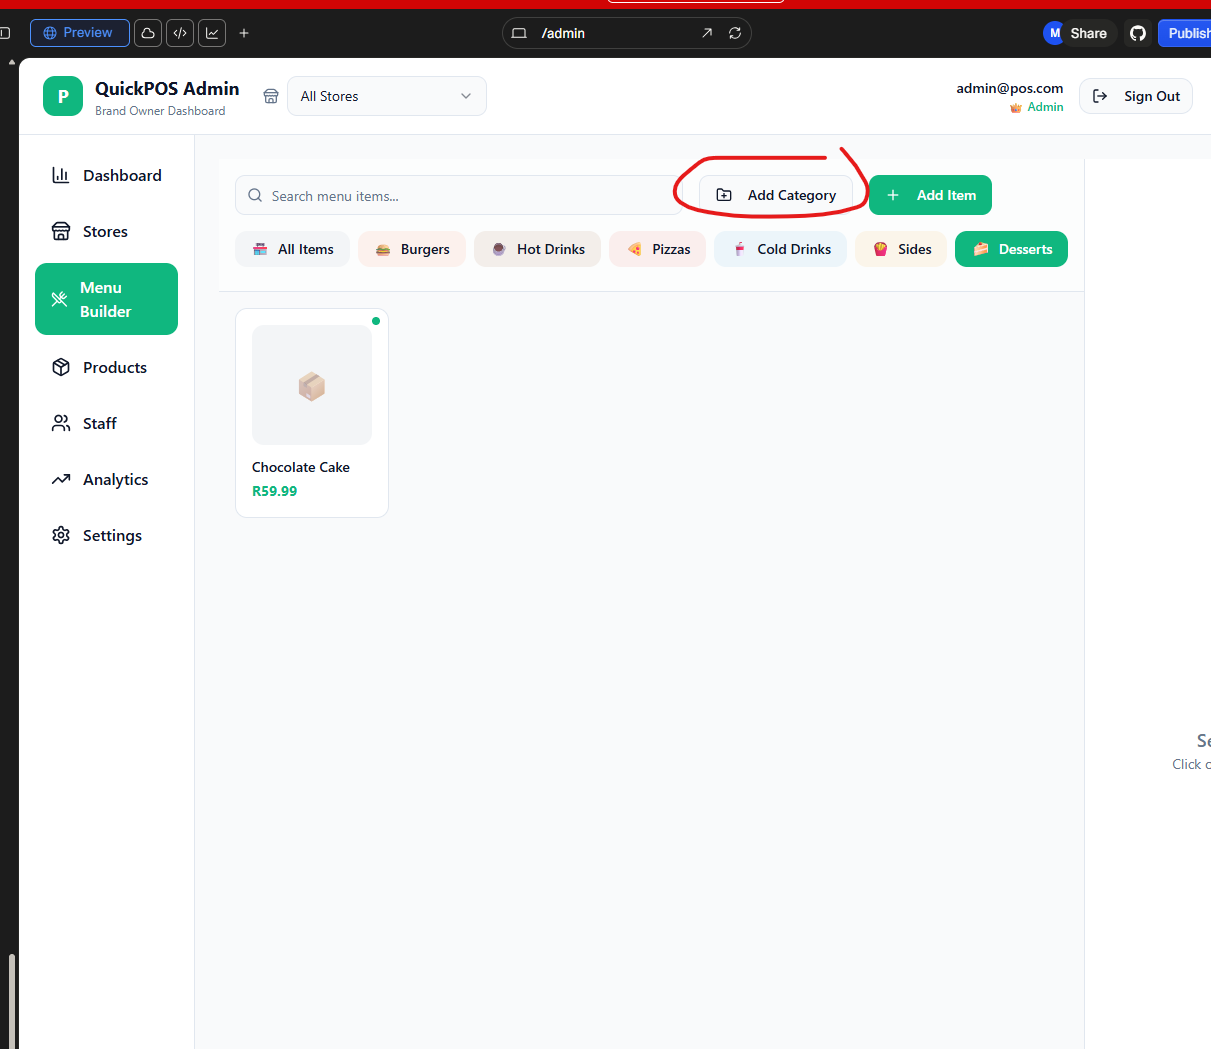Screen dimensions: 1211x1049
Task: Click the QuickPOS green P logo
Action: click(63, 96)
